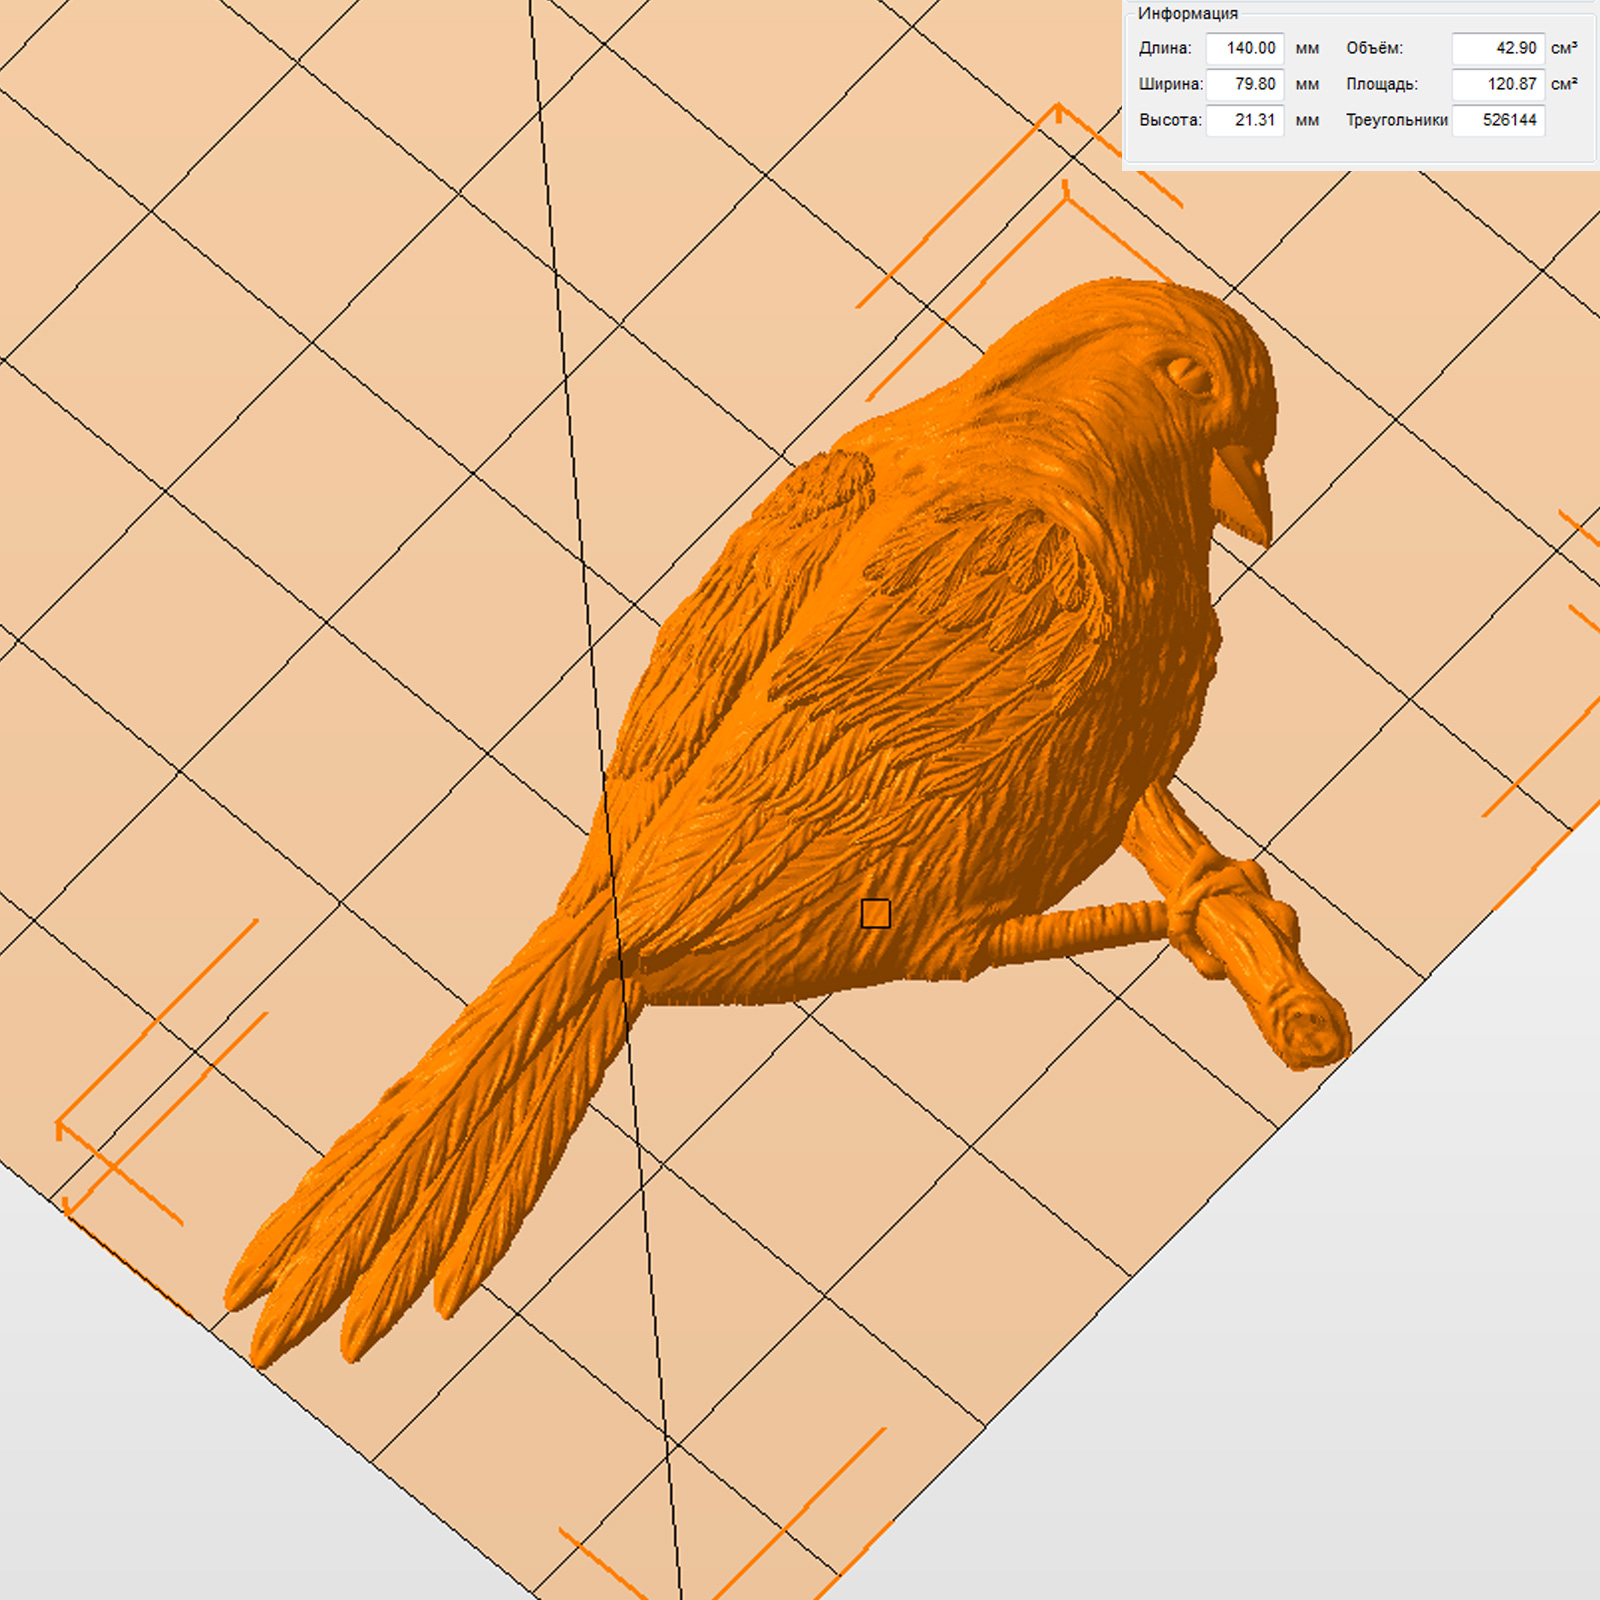Click the Высота label text
1600x1600 pixels.
point(1170,120)
